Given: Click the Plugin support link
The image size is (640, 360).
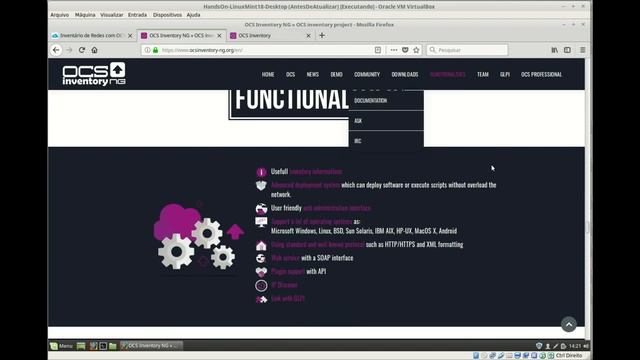Looking at the screenshot, I should pyautogui.click(x=288, y=271).
